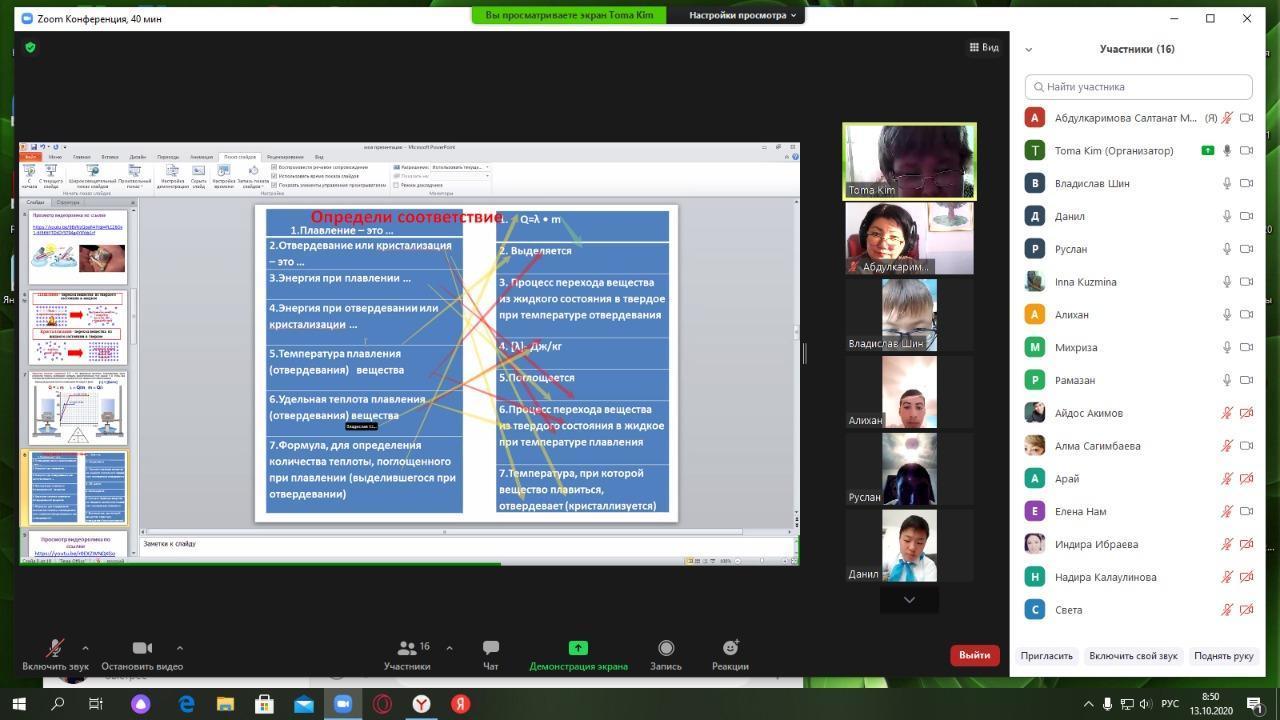
Task: Start screen sharing with Демонстрация экрана
Action: click(x=578, y=648)
